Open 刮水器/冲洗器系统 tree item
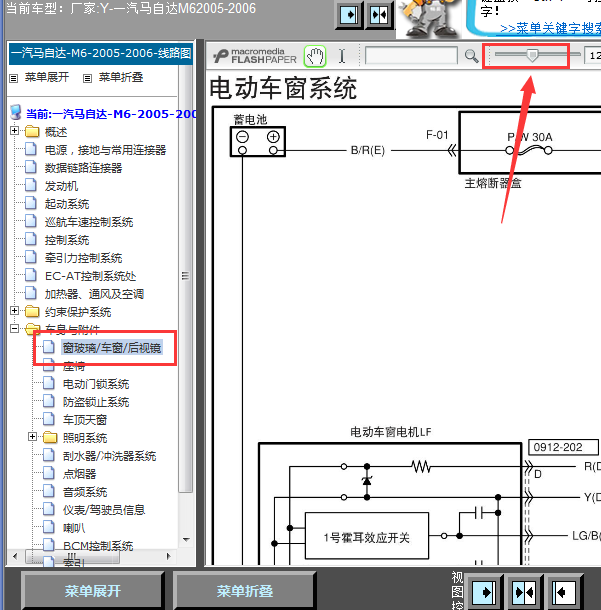The image size is (601, 610). pos(109,456)
